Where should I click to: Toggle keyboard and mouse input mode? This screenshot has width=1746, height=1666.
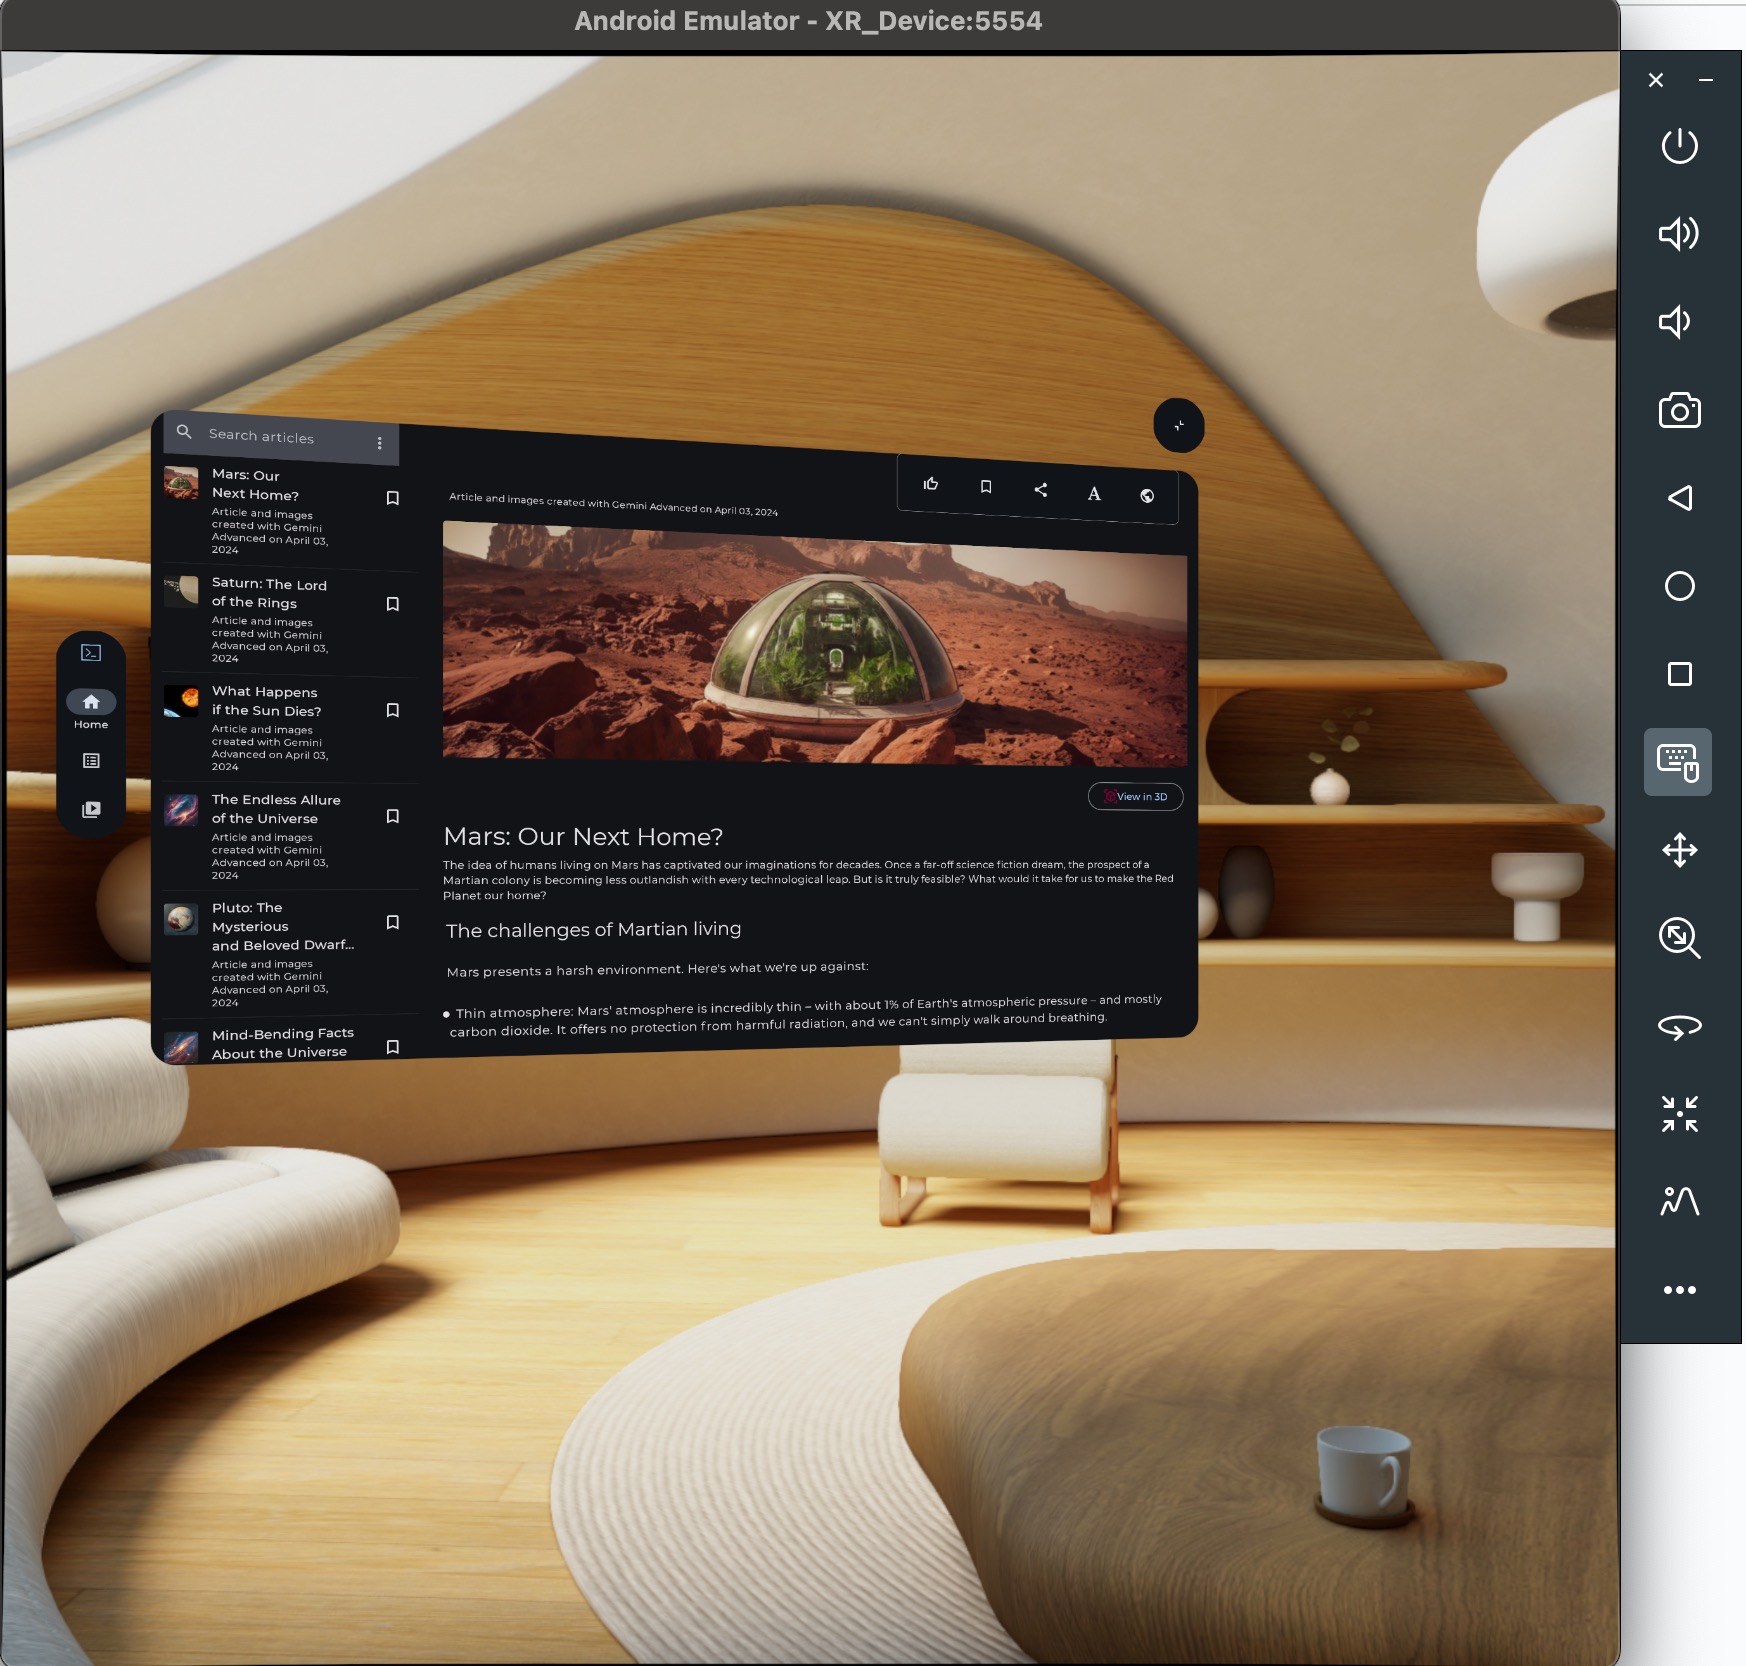click(1678, 762)
